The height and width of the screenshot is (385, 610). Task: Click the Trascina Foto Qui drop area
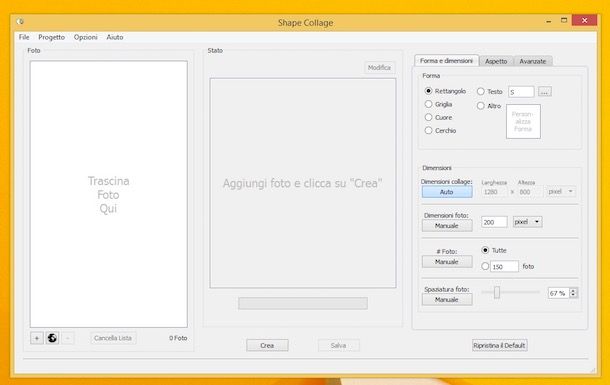(x=109, y=194)
